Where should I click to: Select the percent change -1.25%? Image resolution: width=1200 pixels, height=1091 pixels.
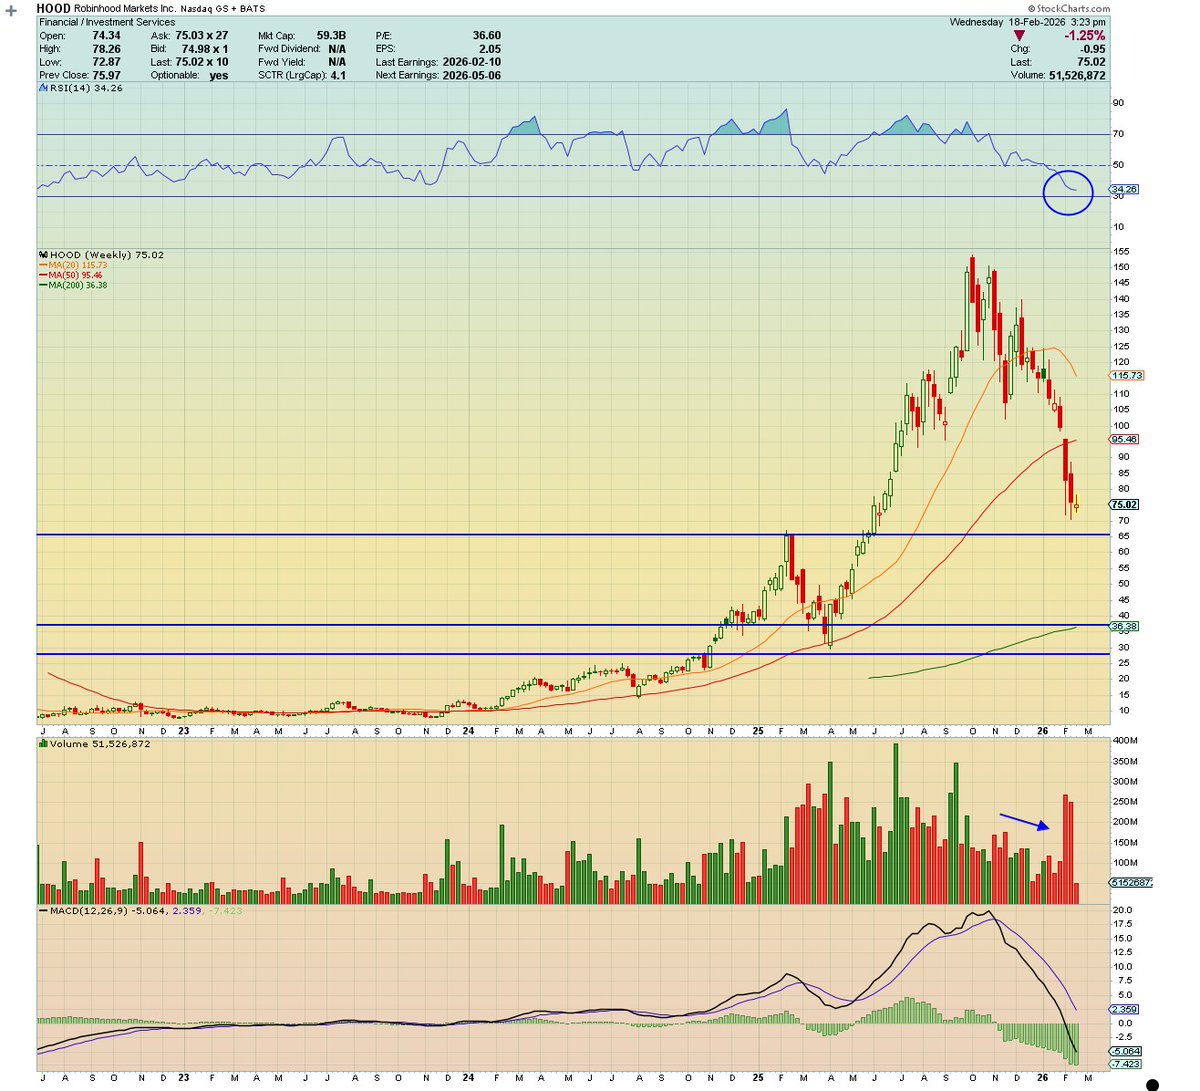point(1084,35)
